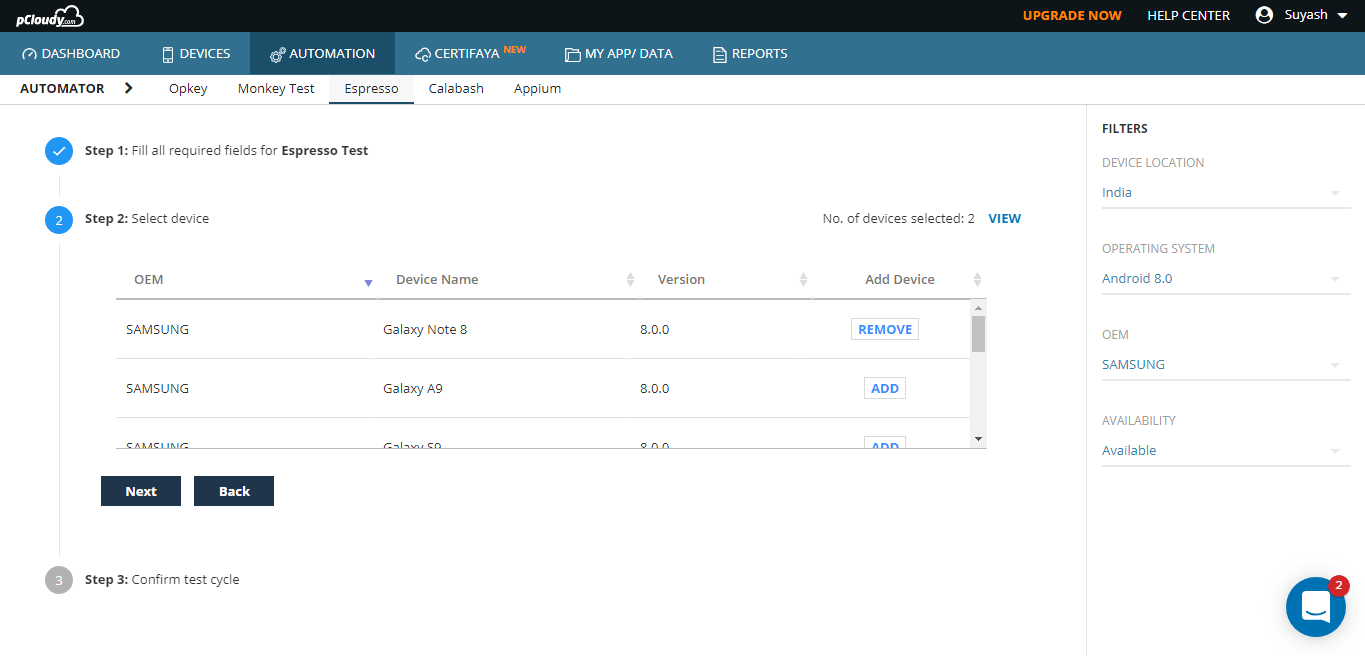Open the Availability dropdown
This screenshot has width=1365, height=656.
(x=1226, y=451)
